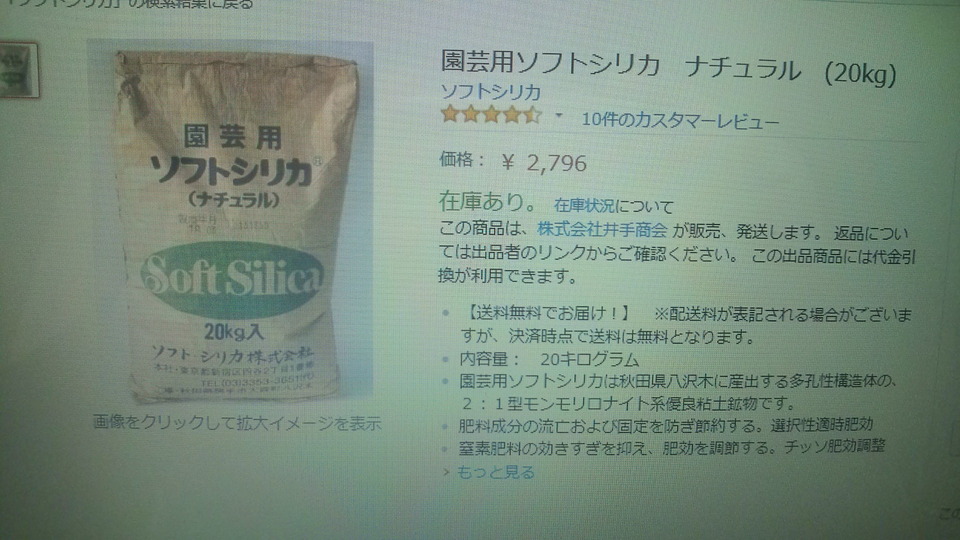Viewport: 960px width, 540px height.
Task: Open seller 株式会社井手商会 link
Action: pyautogui.click(x=602, y=230)
